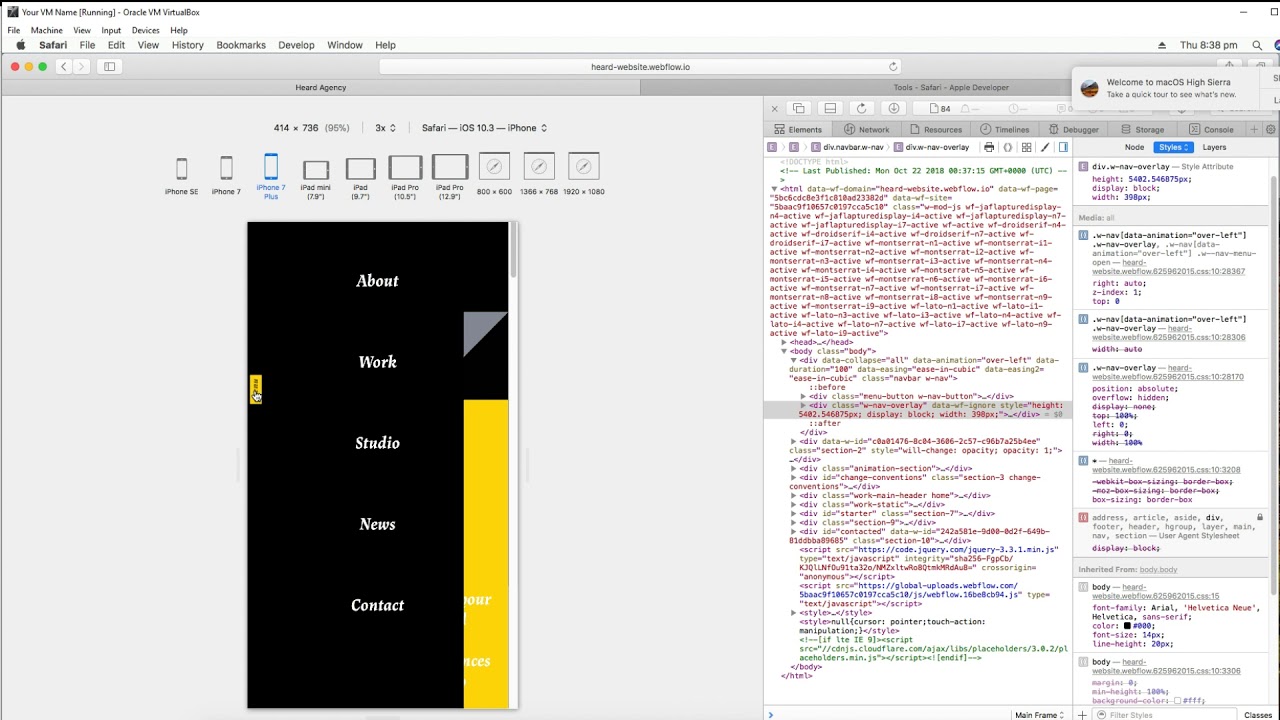Expand the div class="work-static" node
The height and width of the screenshot is (720, 1280).
(794, 504)
